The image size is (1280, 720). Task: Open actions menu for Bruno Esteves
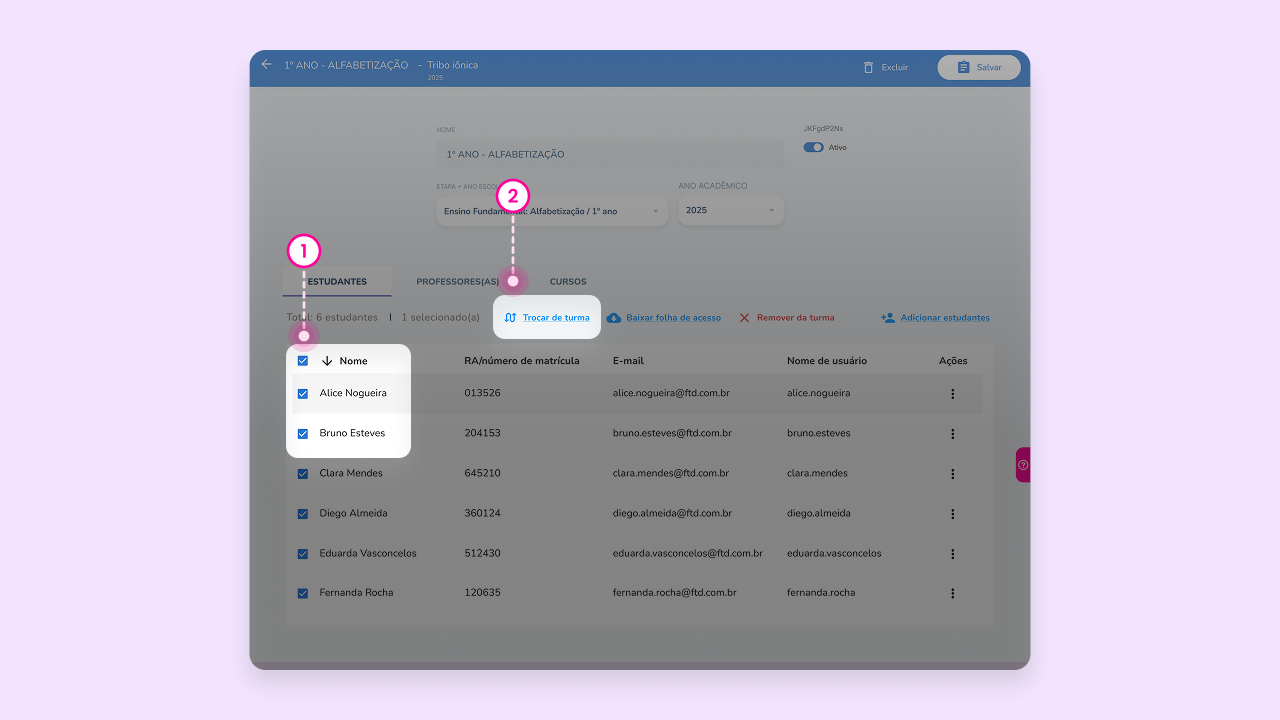(952, 434)
